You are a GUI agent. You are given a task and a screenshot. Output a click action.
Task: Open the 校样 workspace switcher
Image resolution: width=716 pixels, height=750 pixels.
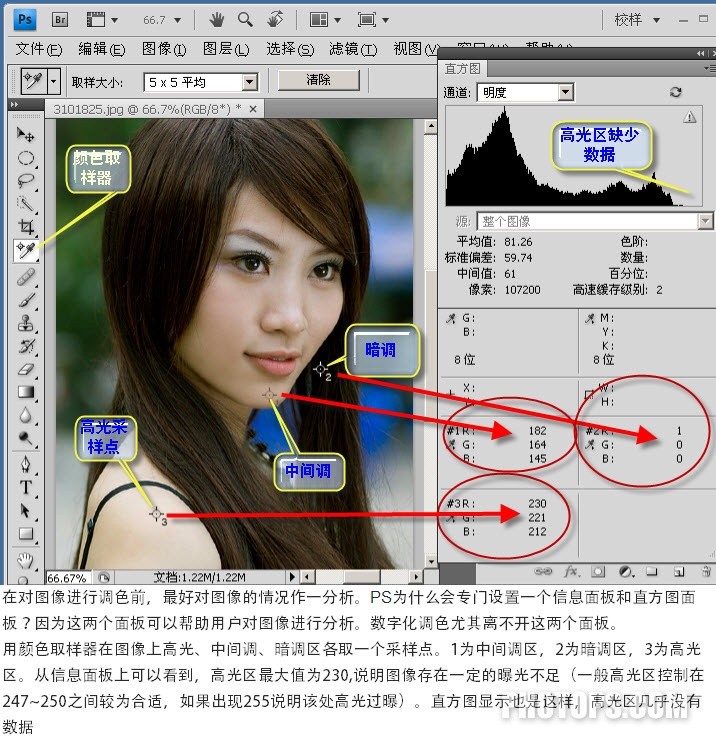pos(637,20)
